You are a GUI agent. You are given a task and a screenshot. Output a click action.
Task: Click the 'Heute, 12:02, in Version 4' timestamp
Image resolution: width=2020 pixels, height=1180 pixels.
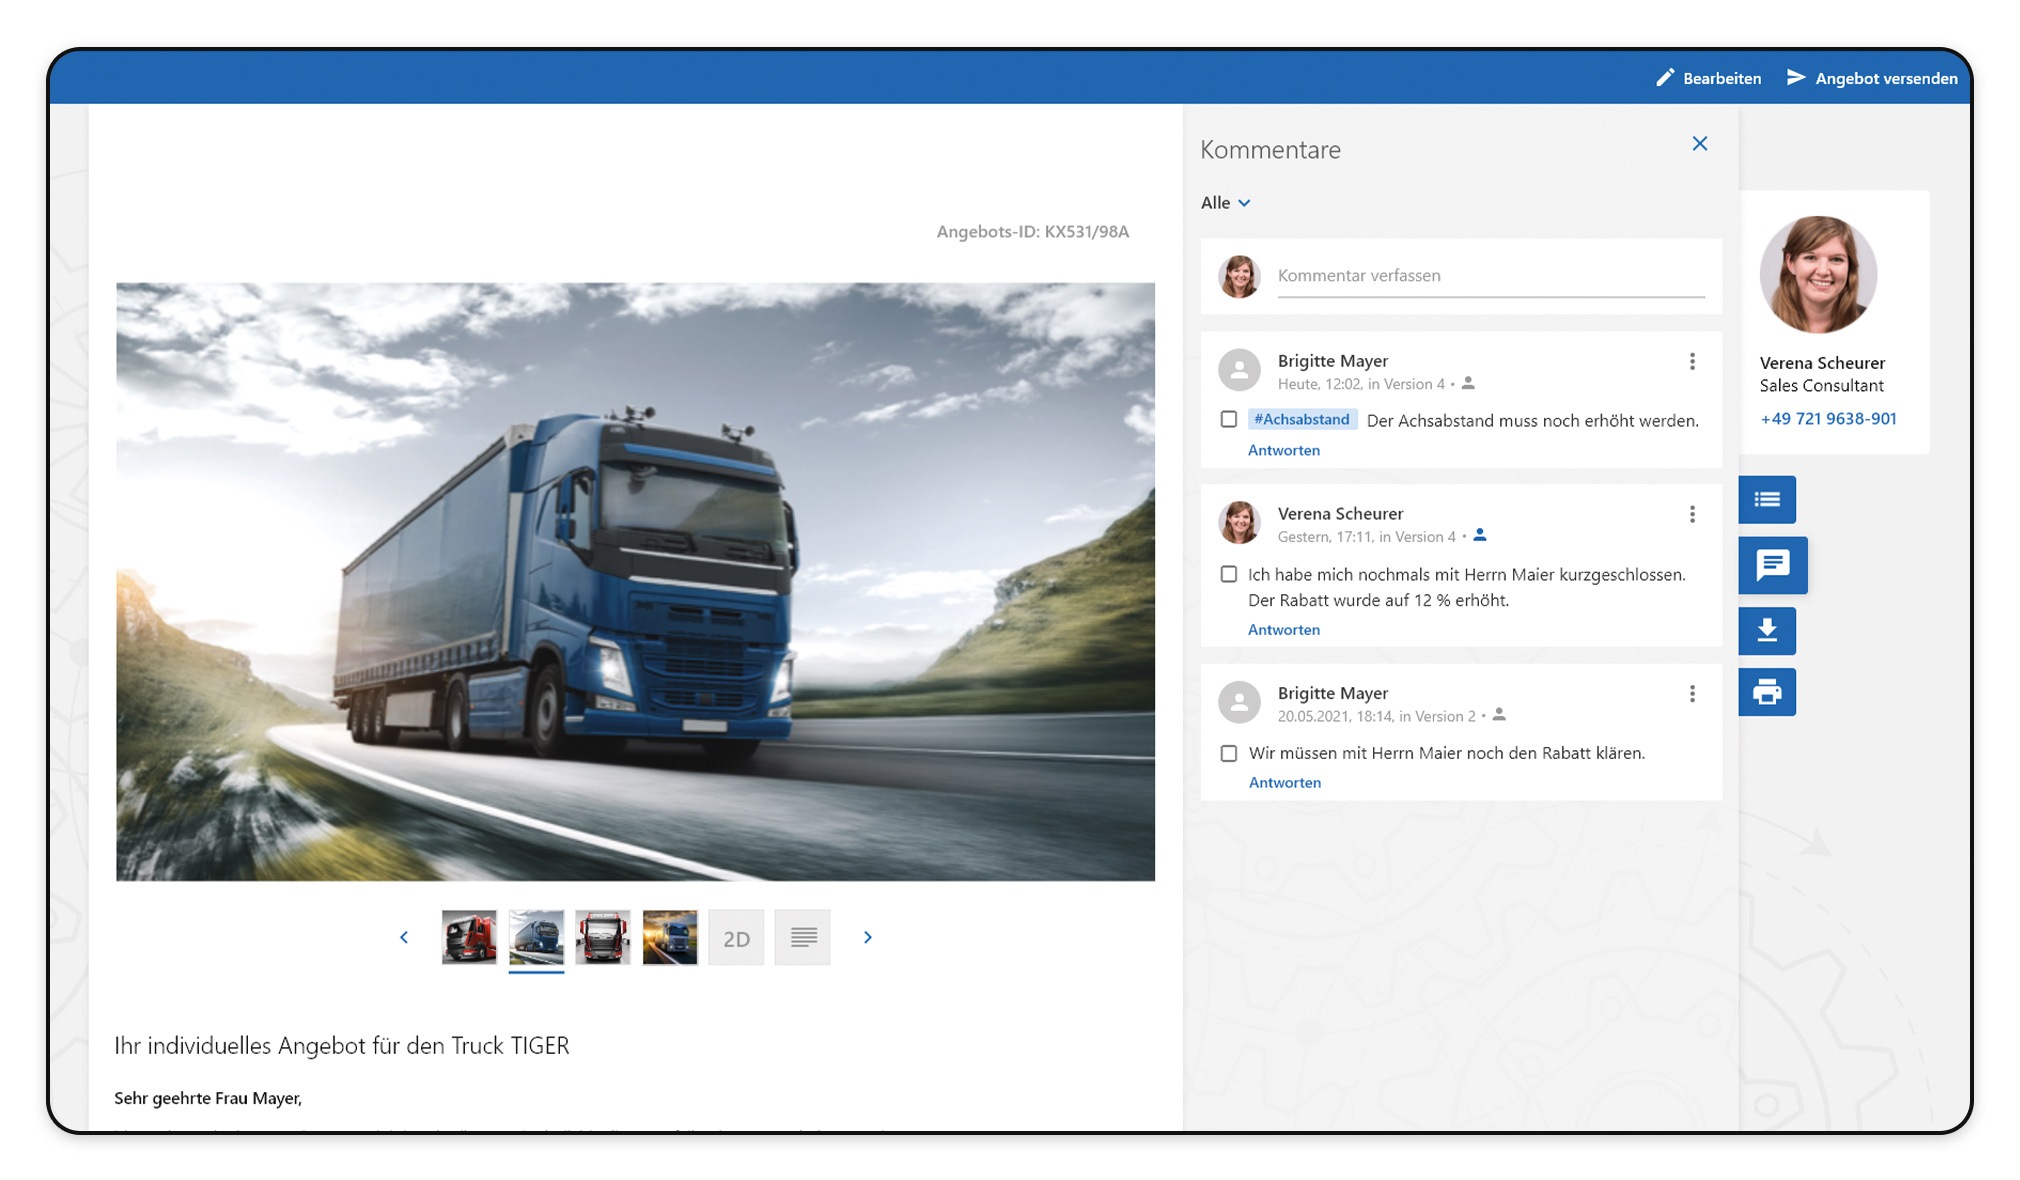pyautogui.click(x=1361, y=383)
